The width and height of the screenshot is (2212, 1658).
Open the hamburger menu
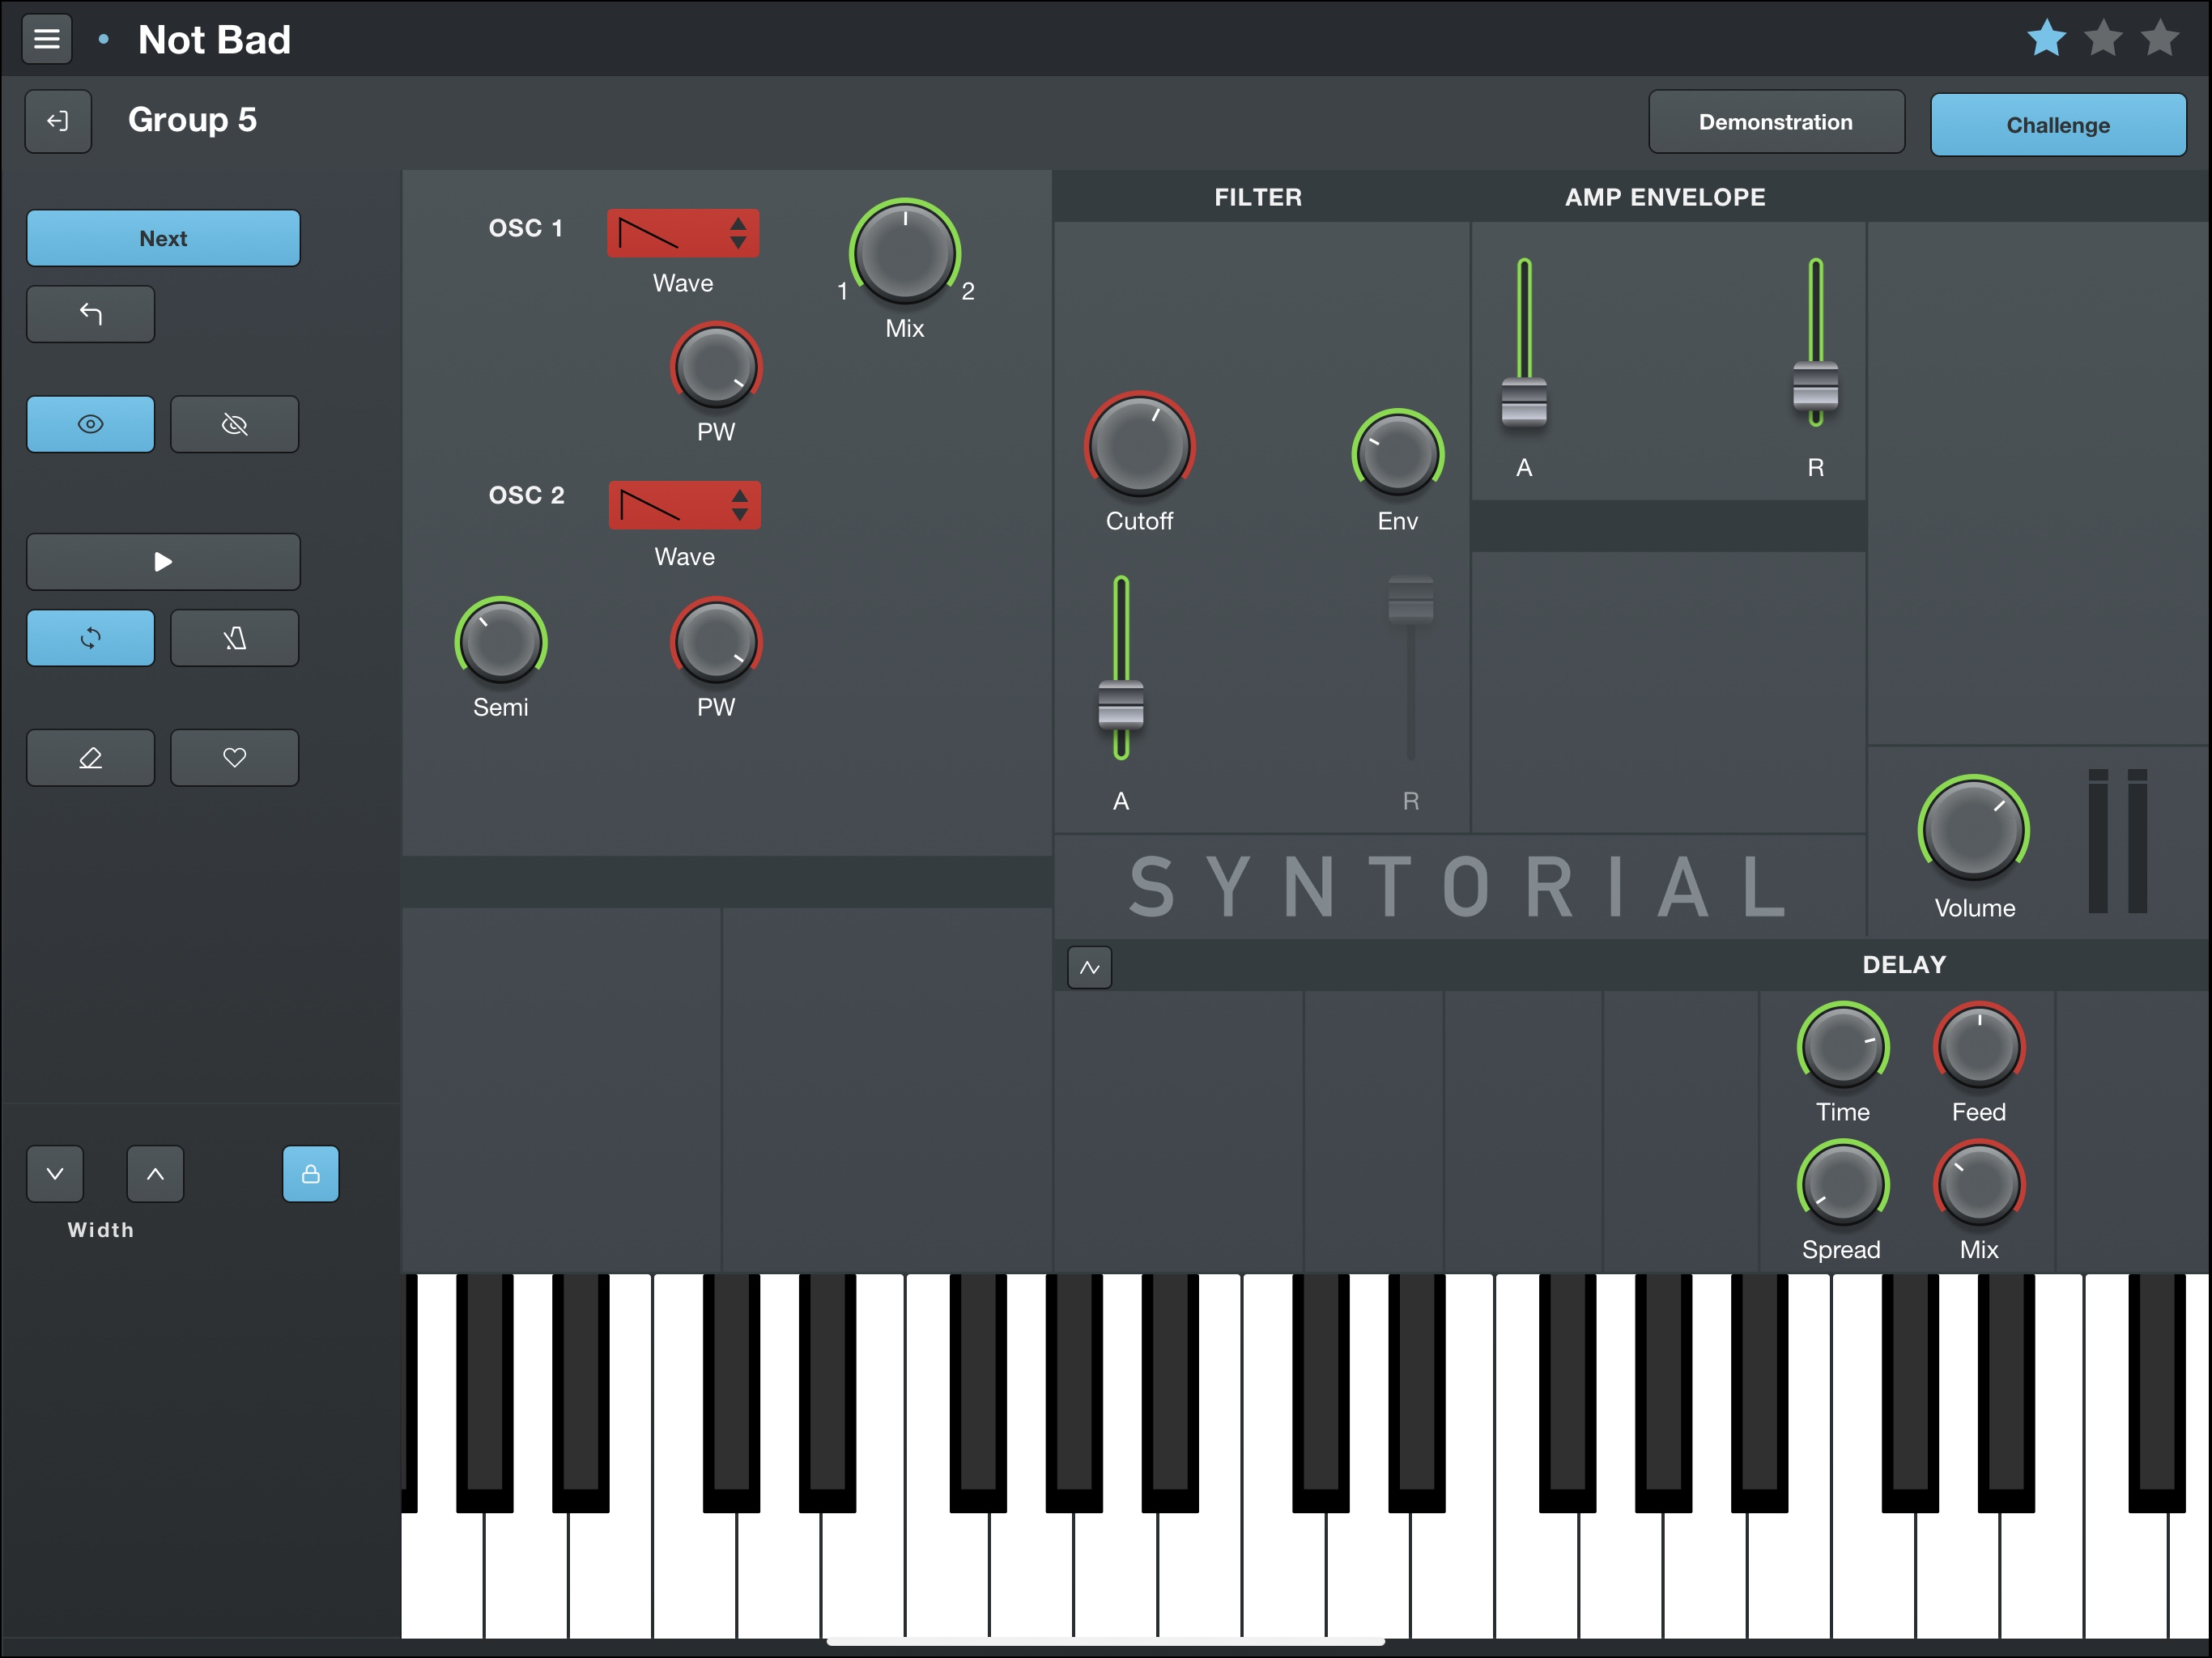click(46, 39)
